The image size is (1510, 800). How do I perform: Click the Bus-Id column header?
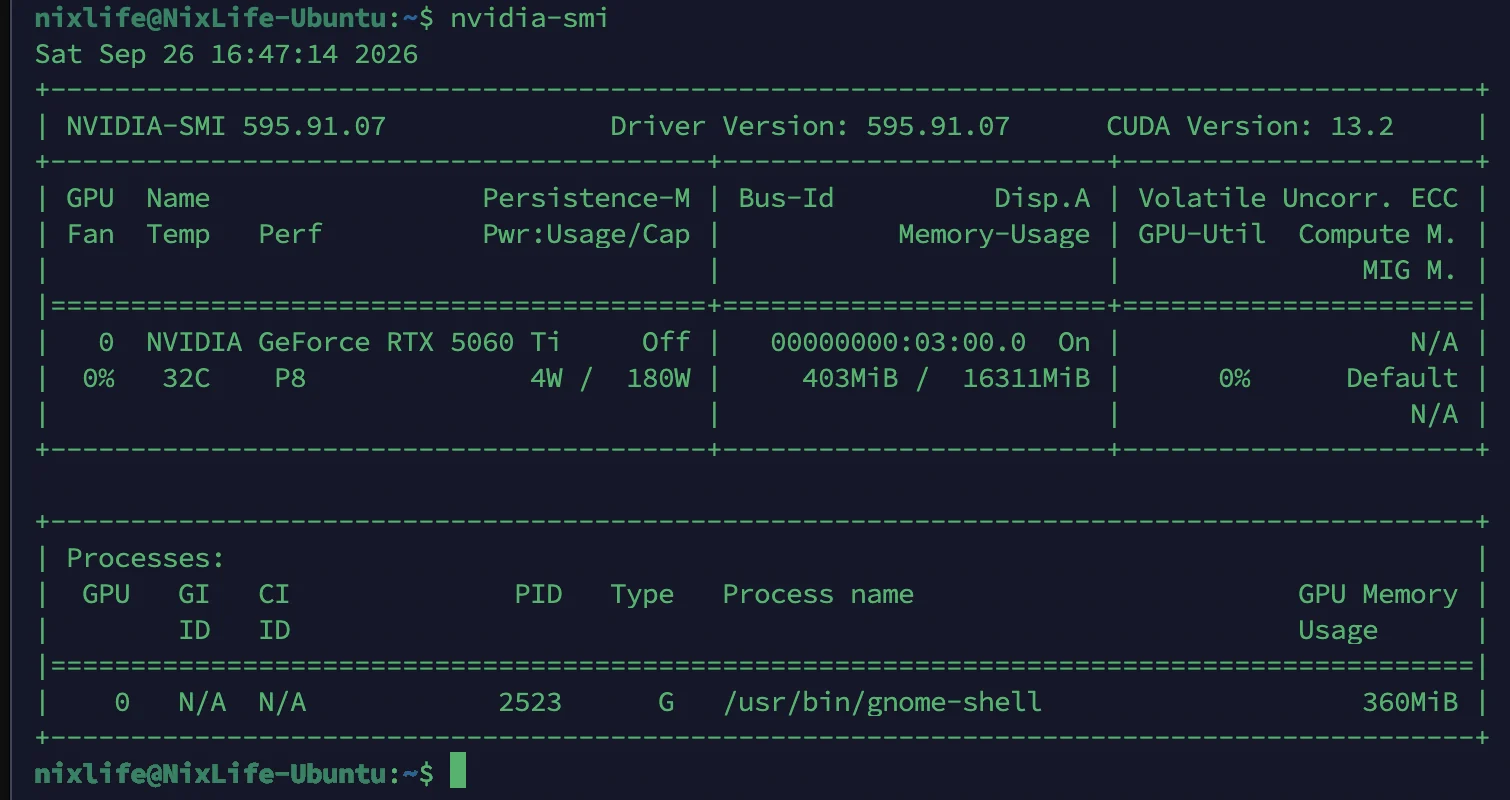786,198
